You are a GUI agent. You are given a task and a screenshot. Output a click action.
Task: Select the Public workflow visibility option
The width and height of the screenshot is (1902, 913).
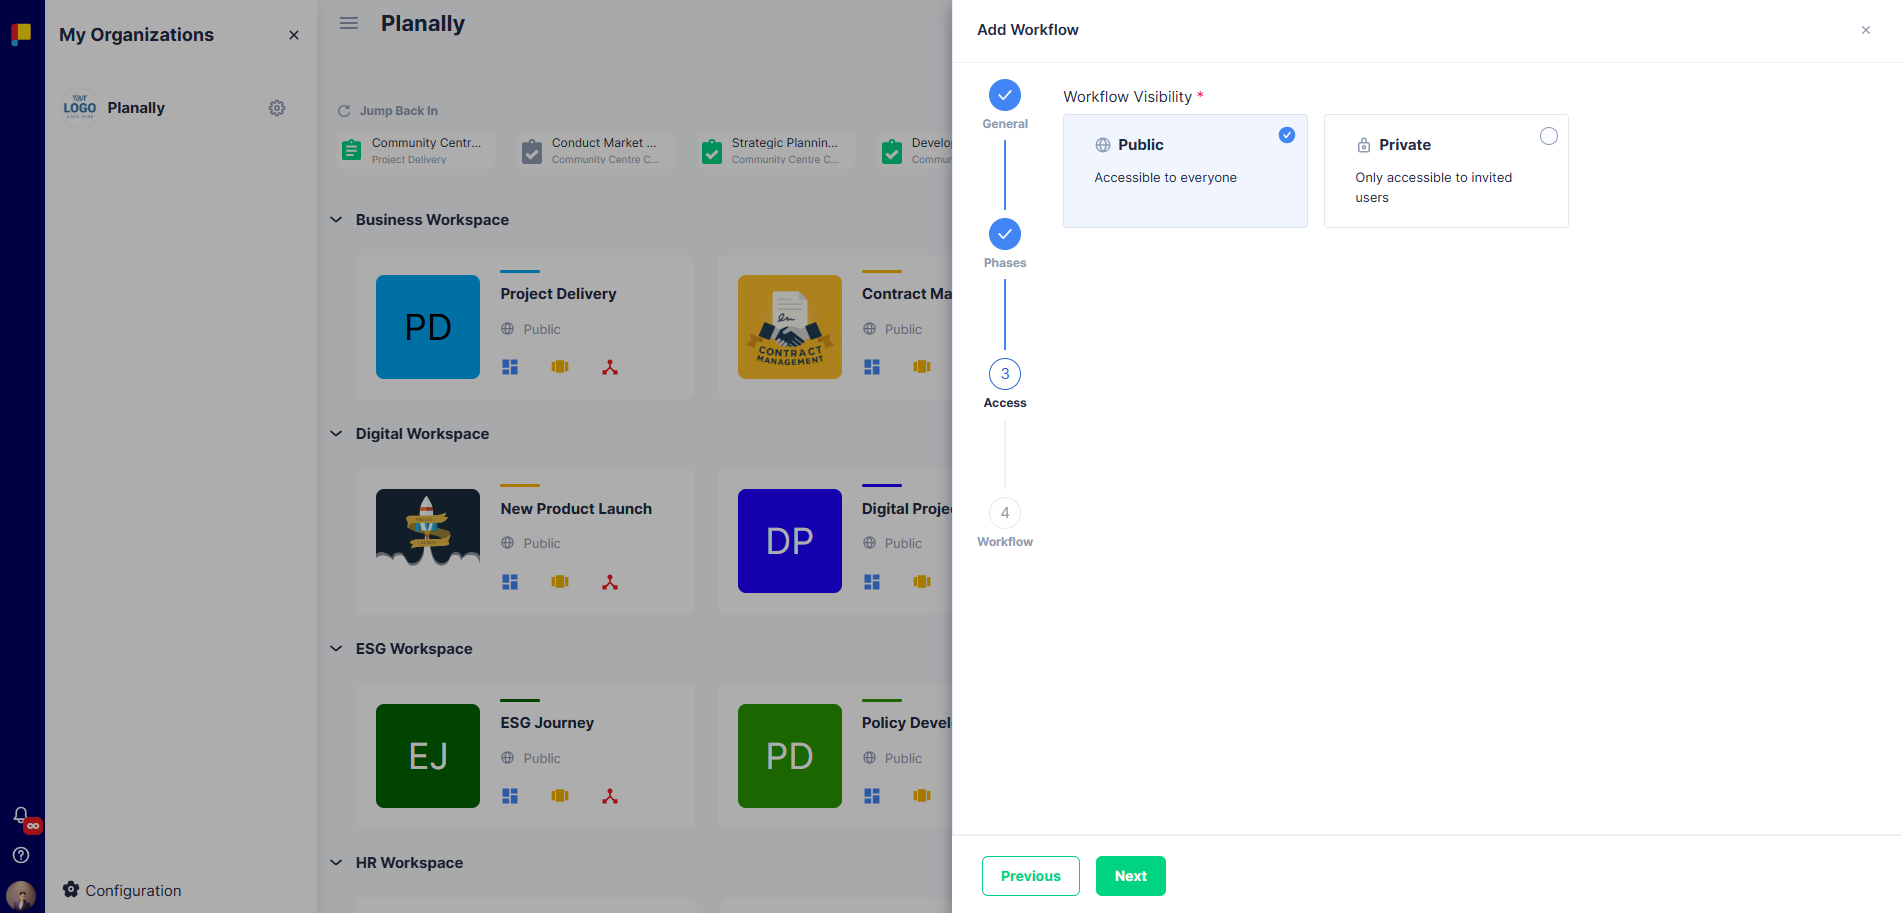1185,170
